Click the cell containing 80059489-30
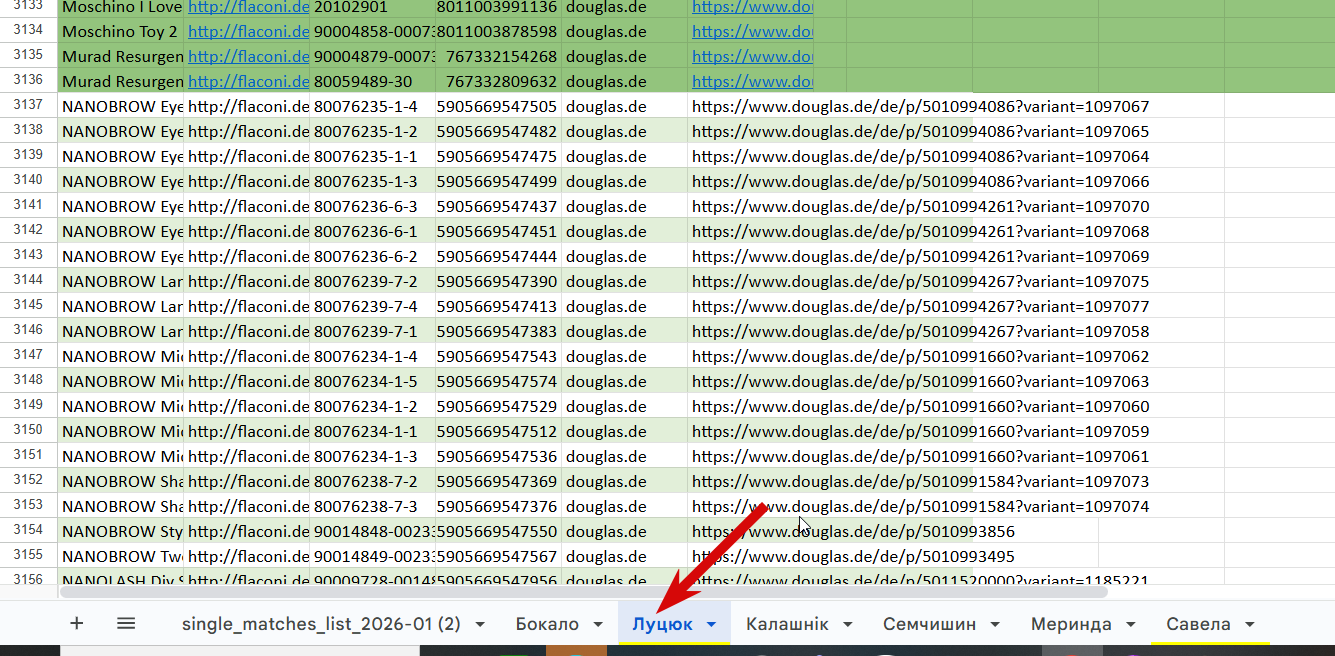 373,81
